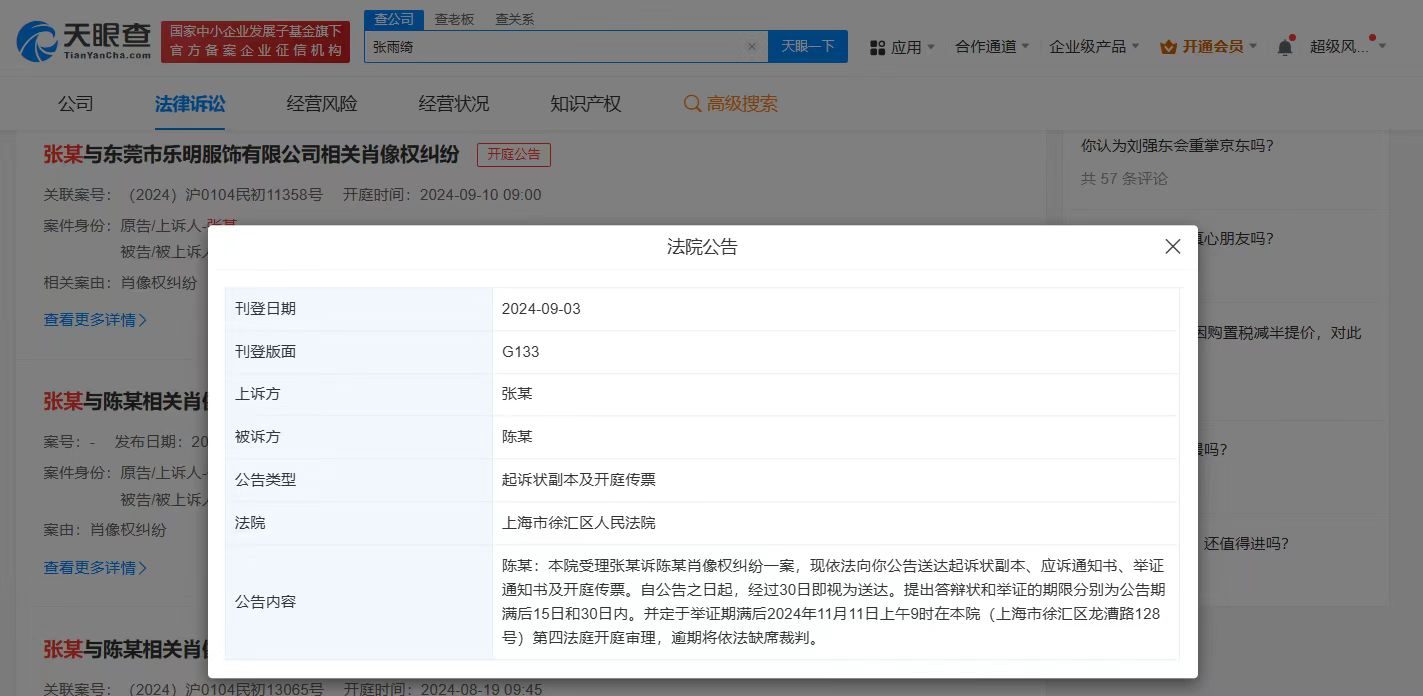
Task: Click the red 开庭公告 badge
Action: tap(513, 154)
